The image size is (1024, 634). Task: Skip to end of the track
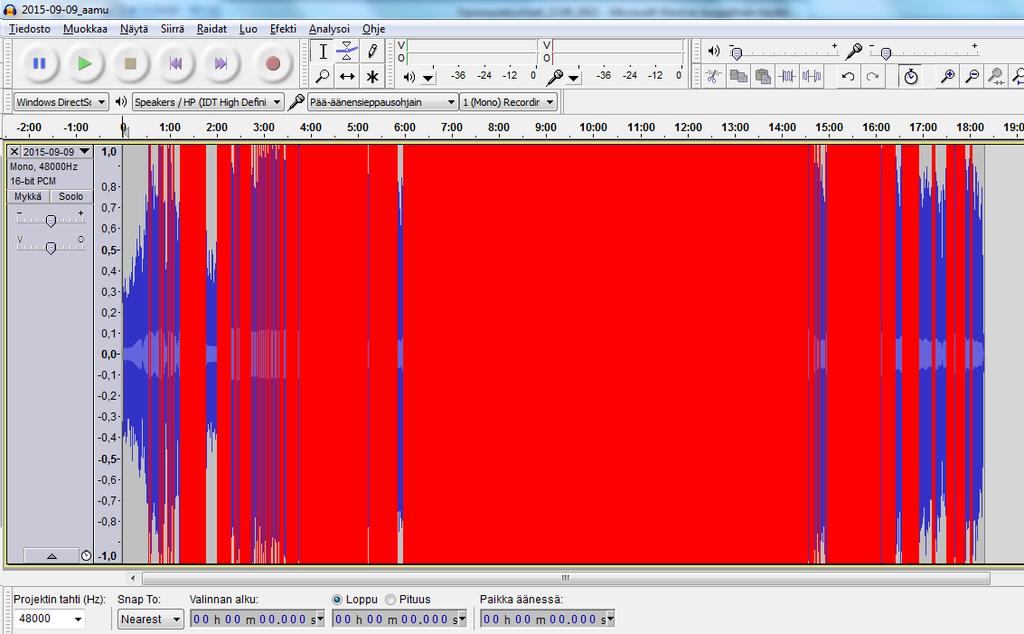pos(221,63)
